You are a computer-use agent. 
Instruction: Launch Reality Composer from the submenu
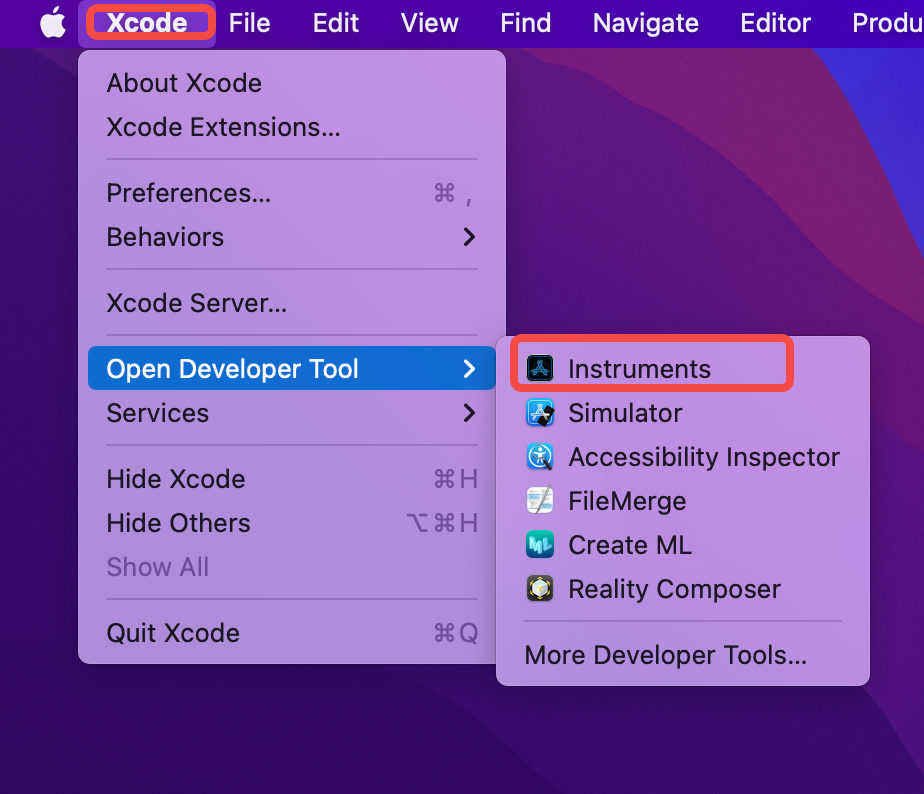[x=683, y=588]
